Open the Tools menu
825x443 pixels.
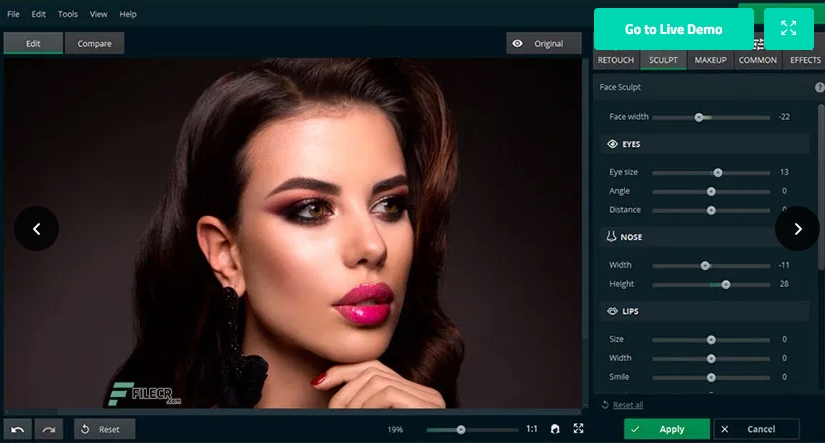tap(68, 14)
